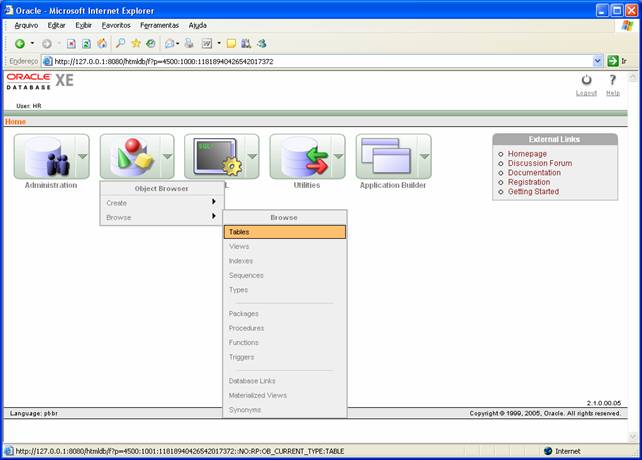Open the Discussion Forum link
This screenshot has height=460, width=642.
(540, 163)
